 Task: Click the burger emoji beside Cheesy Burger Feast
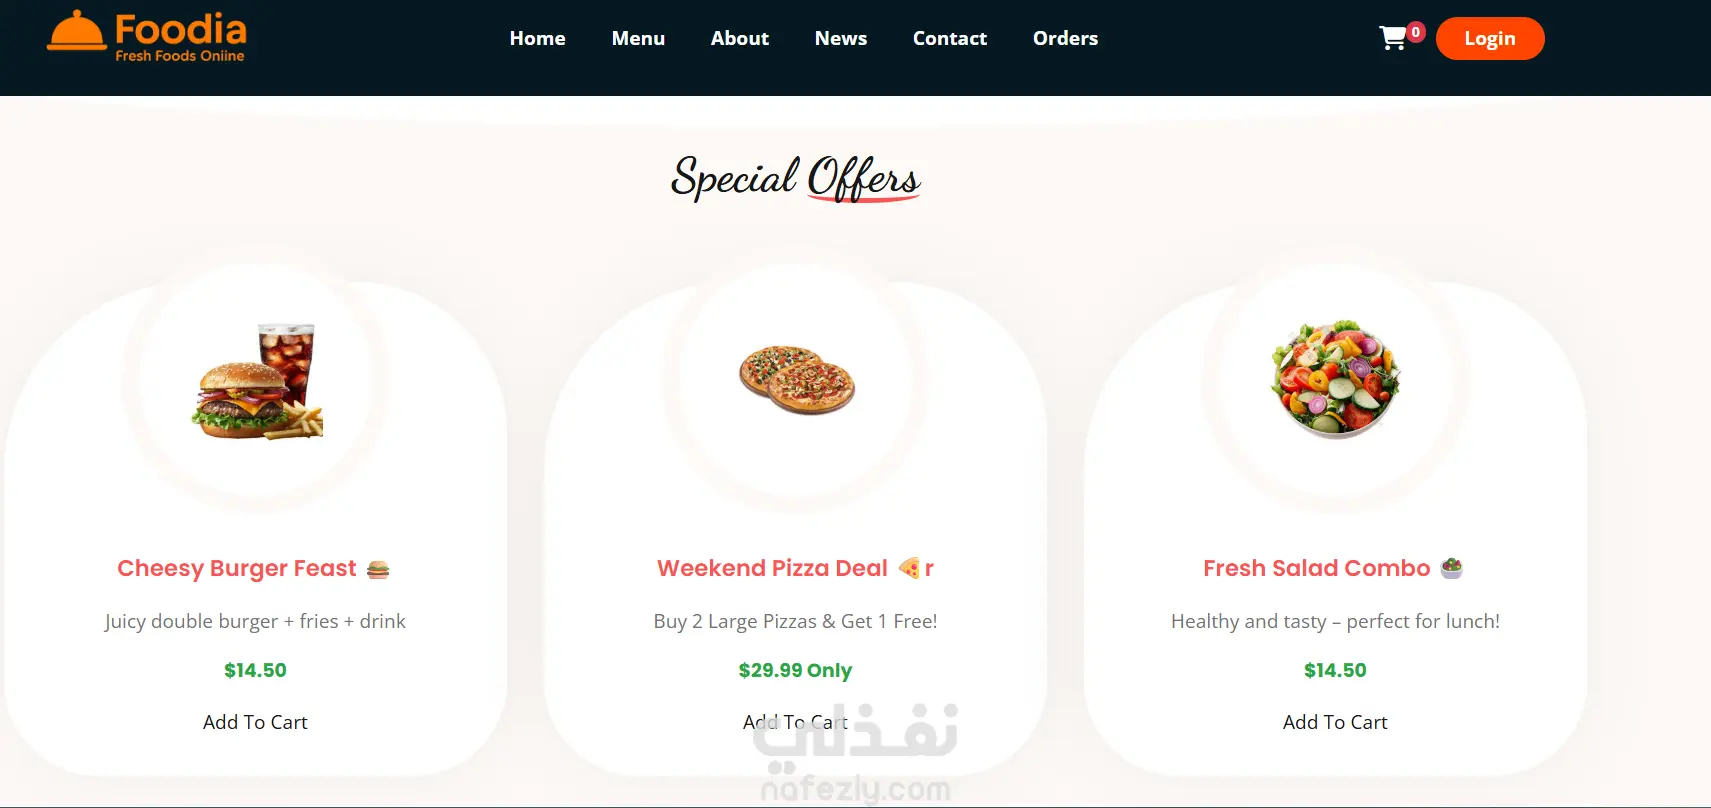378,569
